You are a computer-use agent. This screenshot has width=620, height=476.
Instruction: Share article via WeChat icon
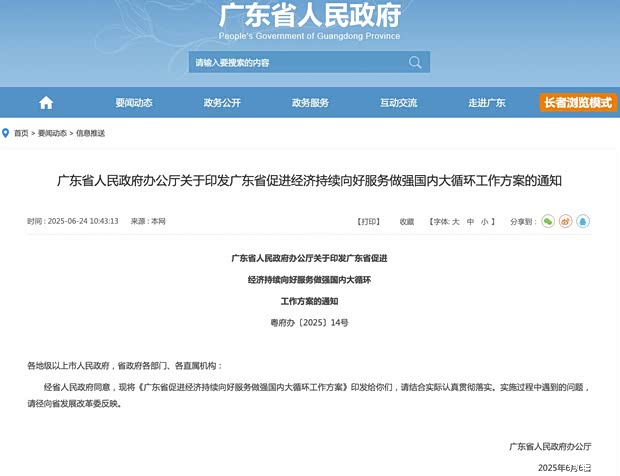click(x=547, y=221)
